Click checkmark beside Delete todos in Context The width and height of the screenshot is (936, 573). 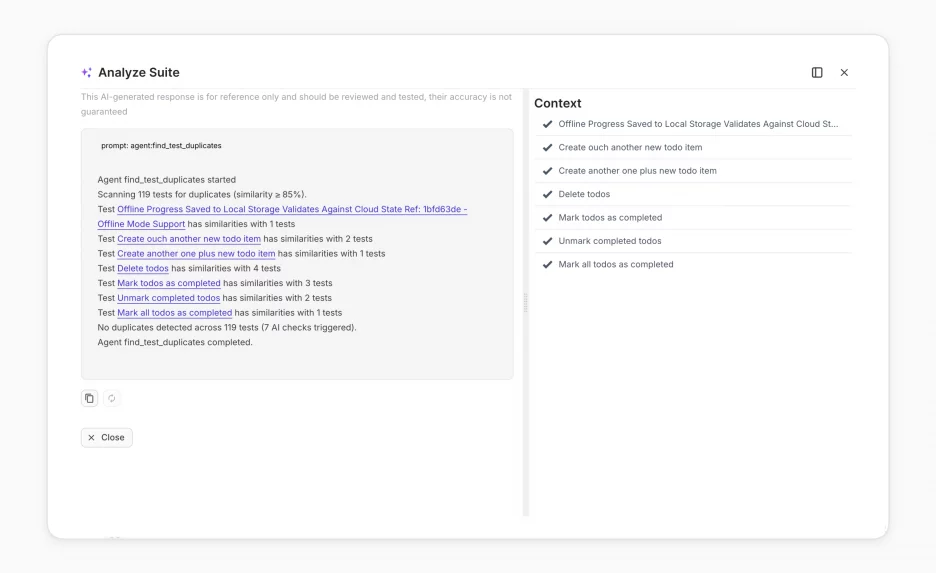[x=547, y=194]
